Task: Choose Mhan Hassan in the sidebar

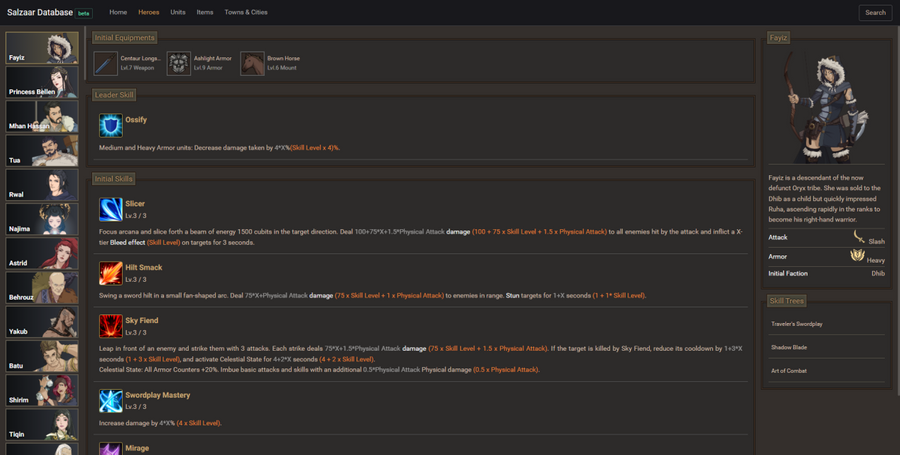Action: point(42,116)
